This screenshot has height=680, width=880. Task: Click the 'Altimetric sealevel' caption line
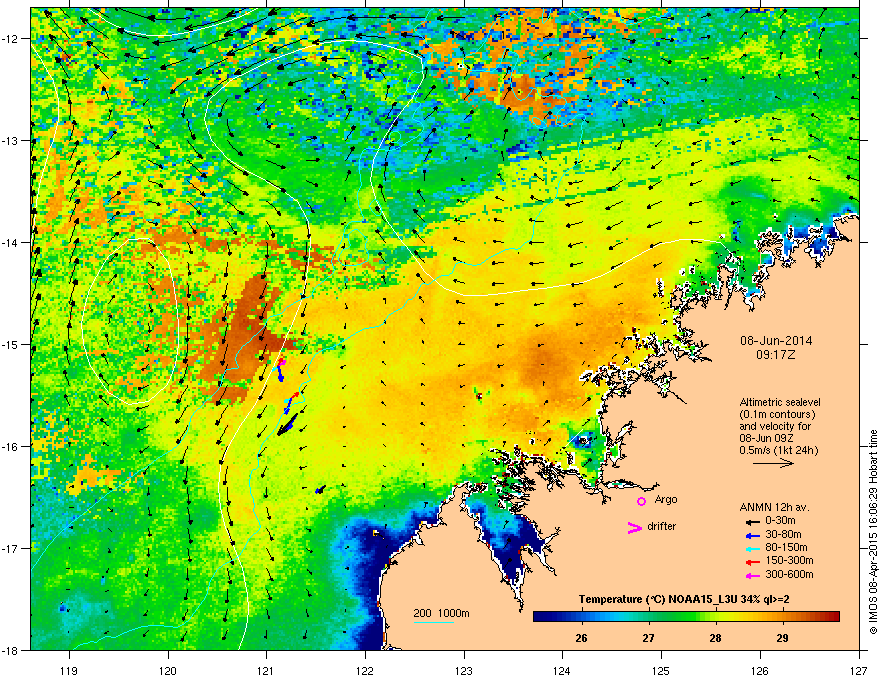click(780, 402)
